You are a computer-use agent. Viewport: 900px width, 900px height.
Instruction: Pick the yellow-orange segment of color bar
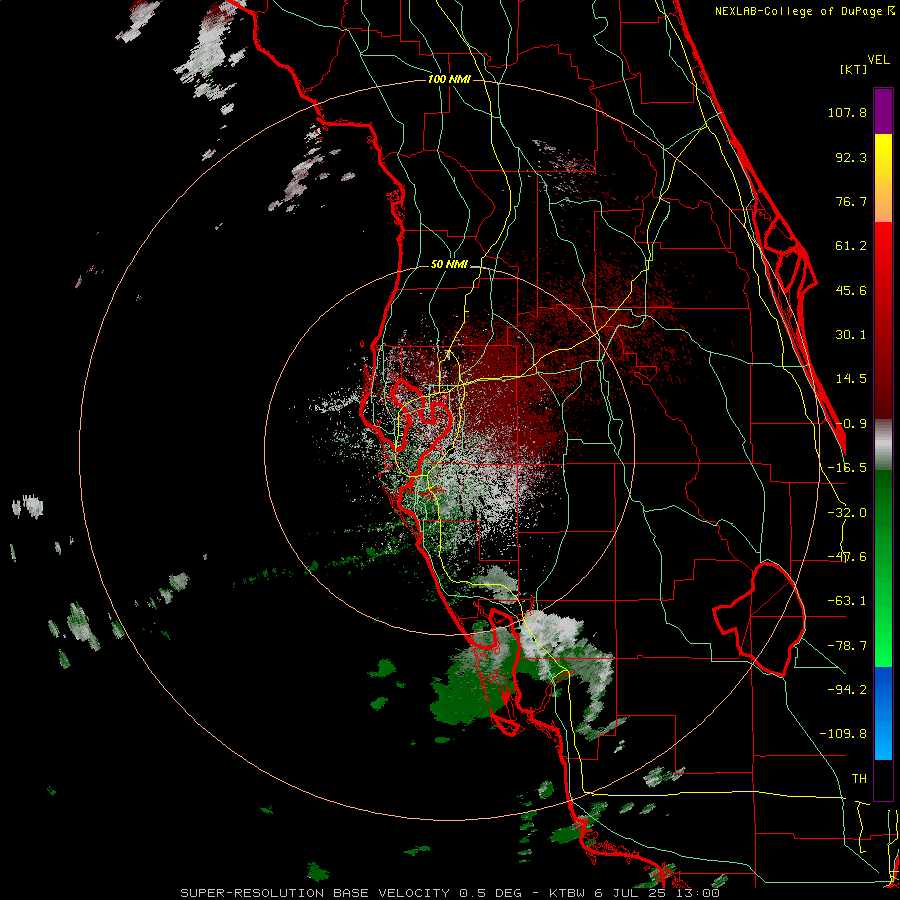coord(883,178)
